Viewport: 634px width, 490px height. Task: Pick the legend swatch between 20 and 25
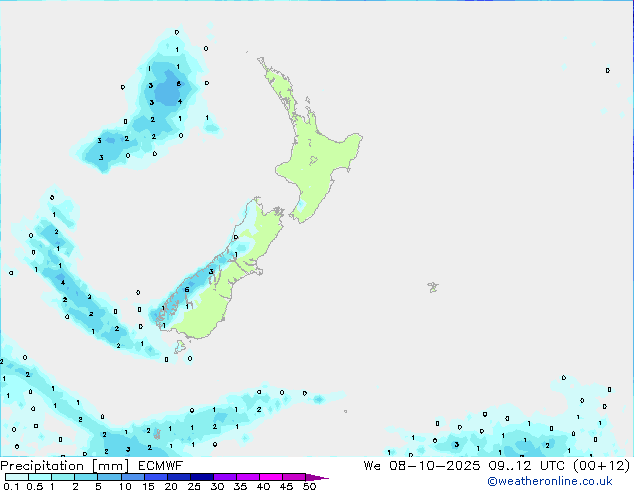pyautogui.click(x=179, y=477)
